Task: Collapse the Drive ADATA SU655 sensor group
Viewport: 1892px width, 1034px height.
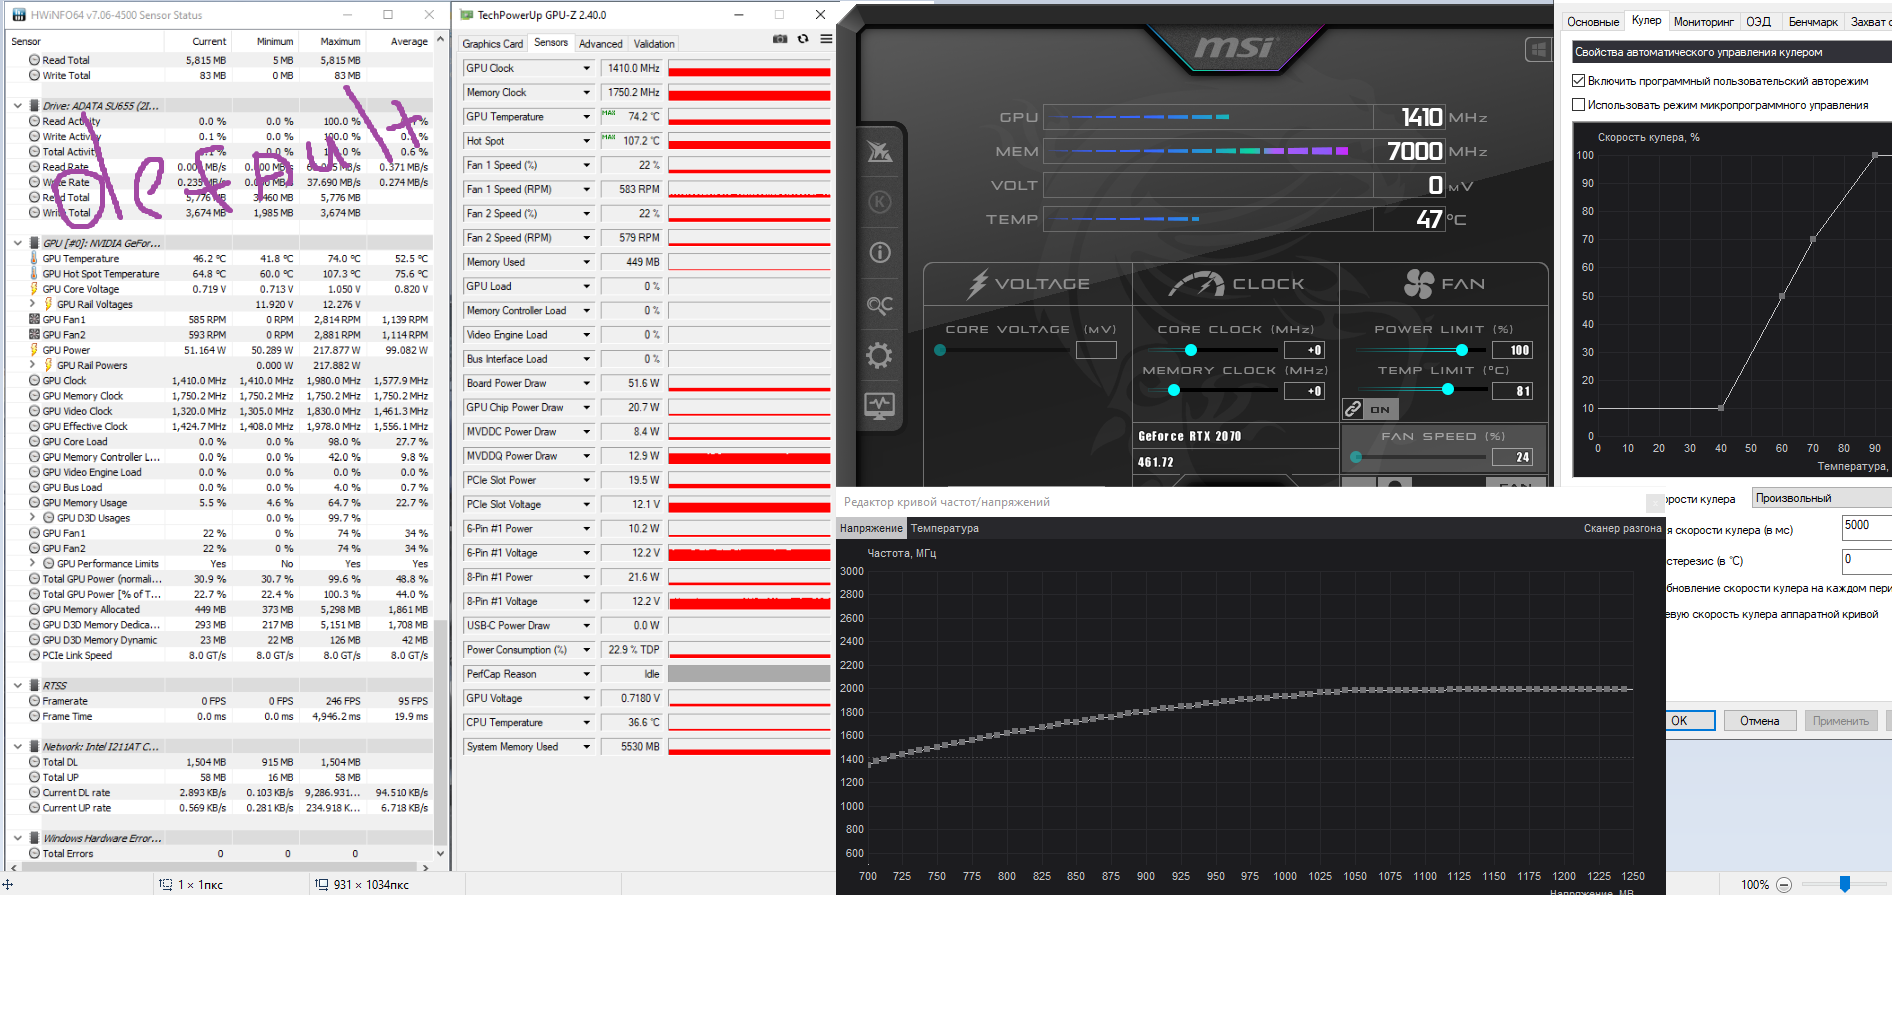Action: point(18,106)
